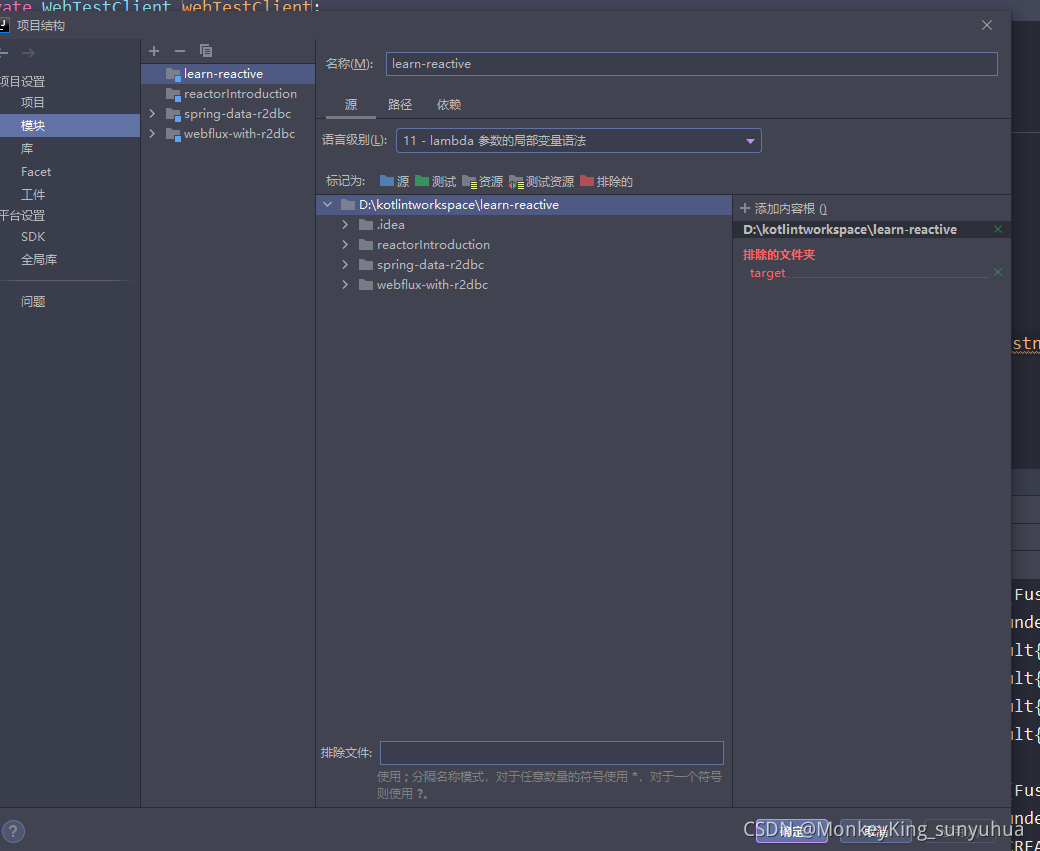
Task: Open the 问题 page
Action: click(x=33, y=302)
